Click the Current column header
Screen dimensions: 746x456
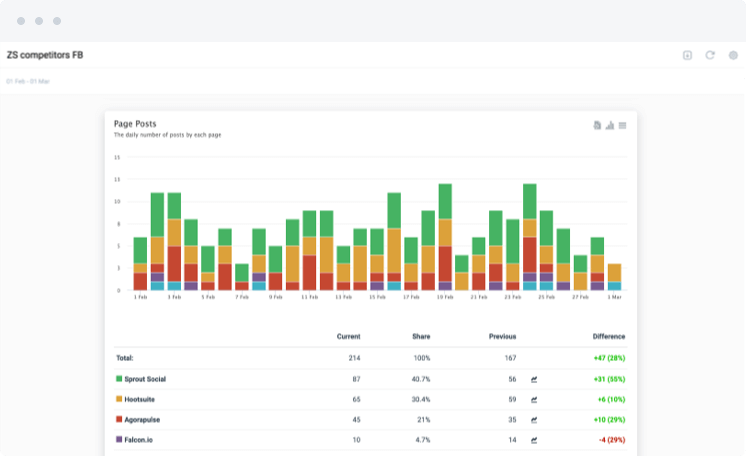pyautogui.click(x=349, y=337)
